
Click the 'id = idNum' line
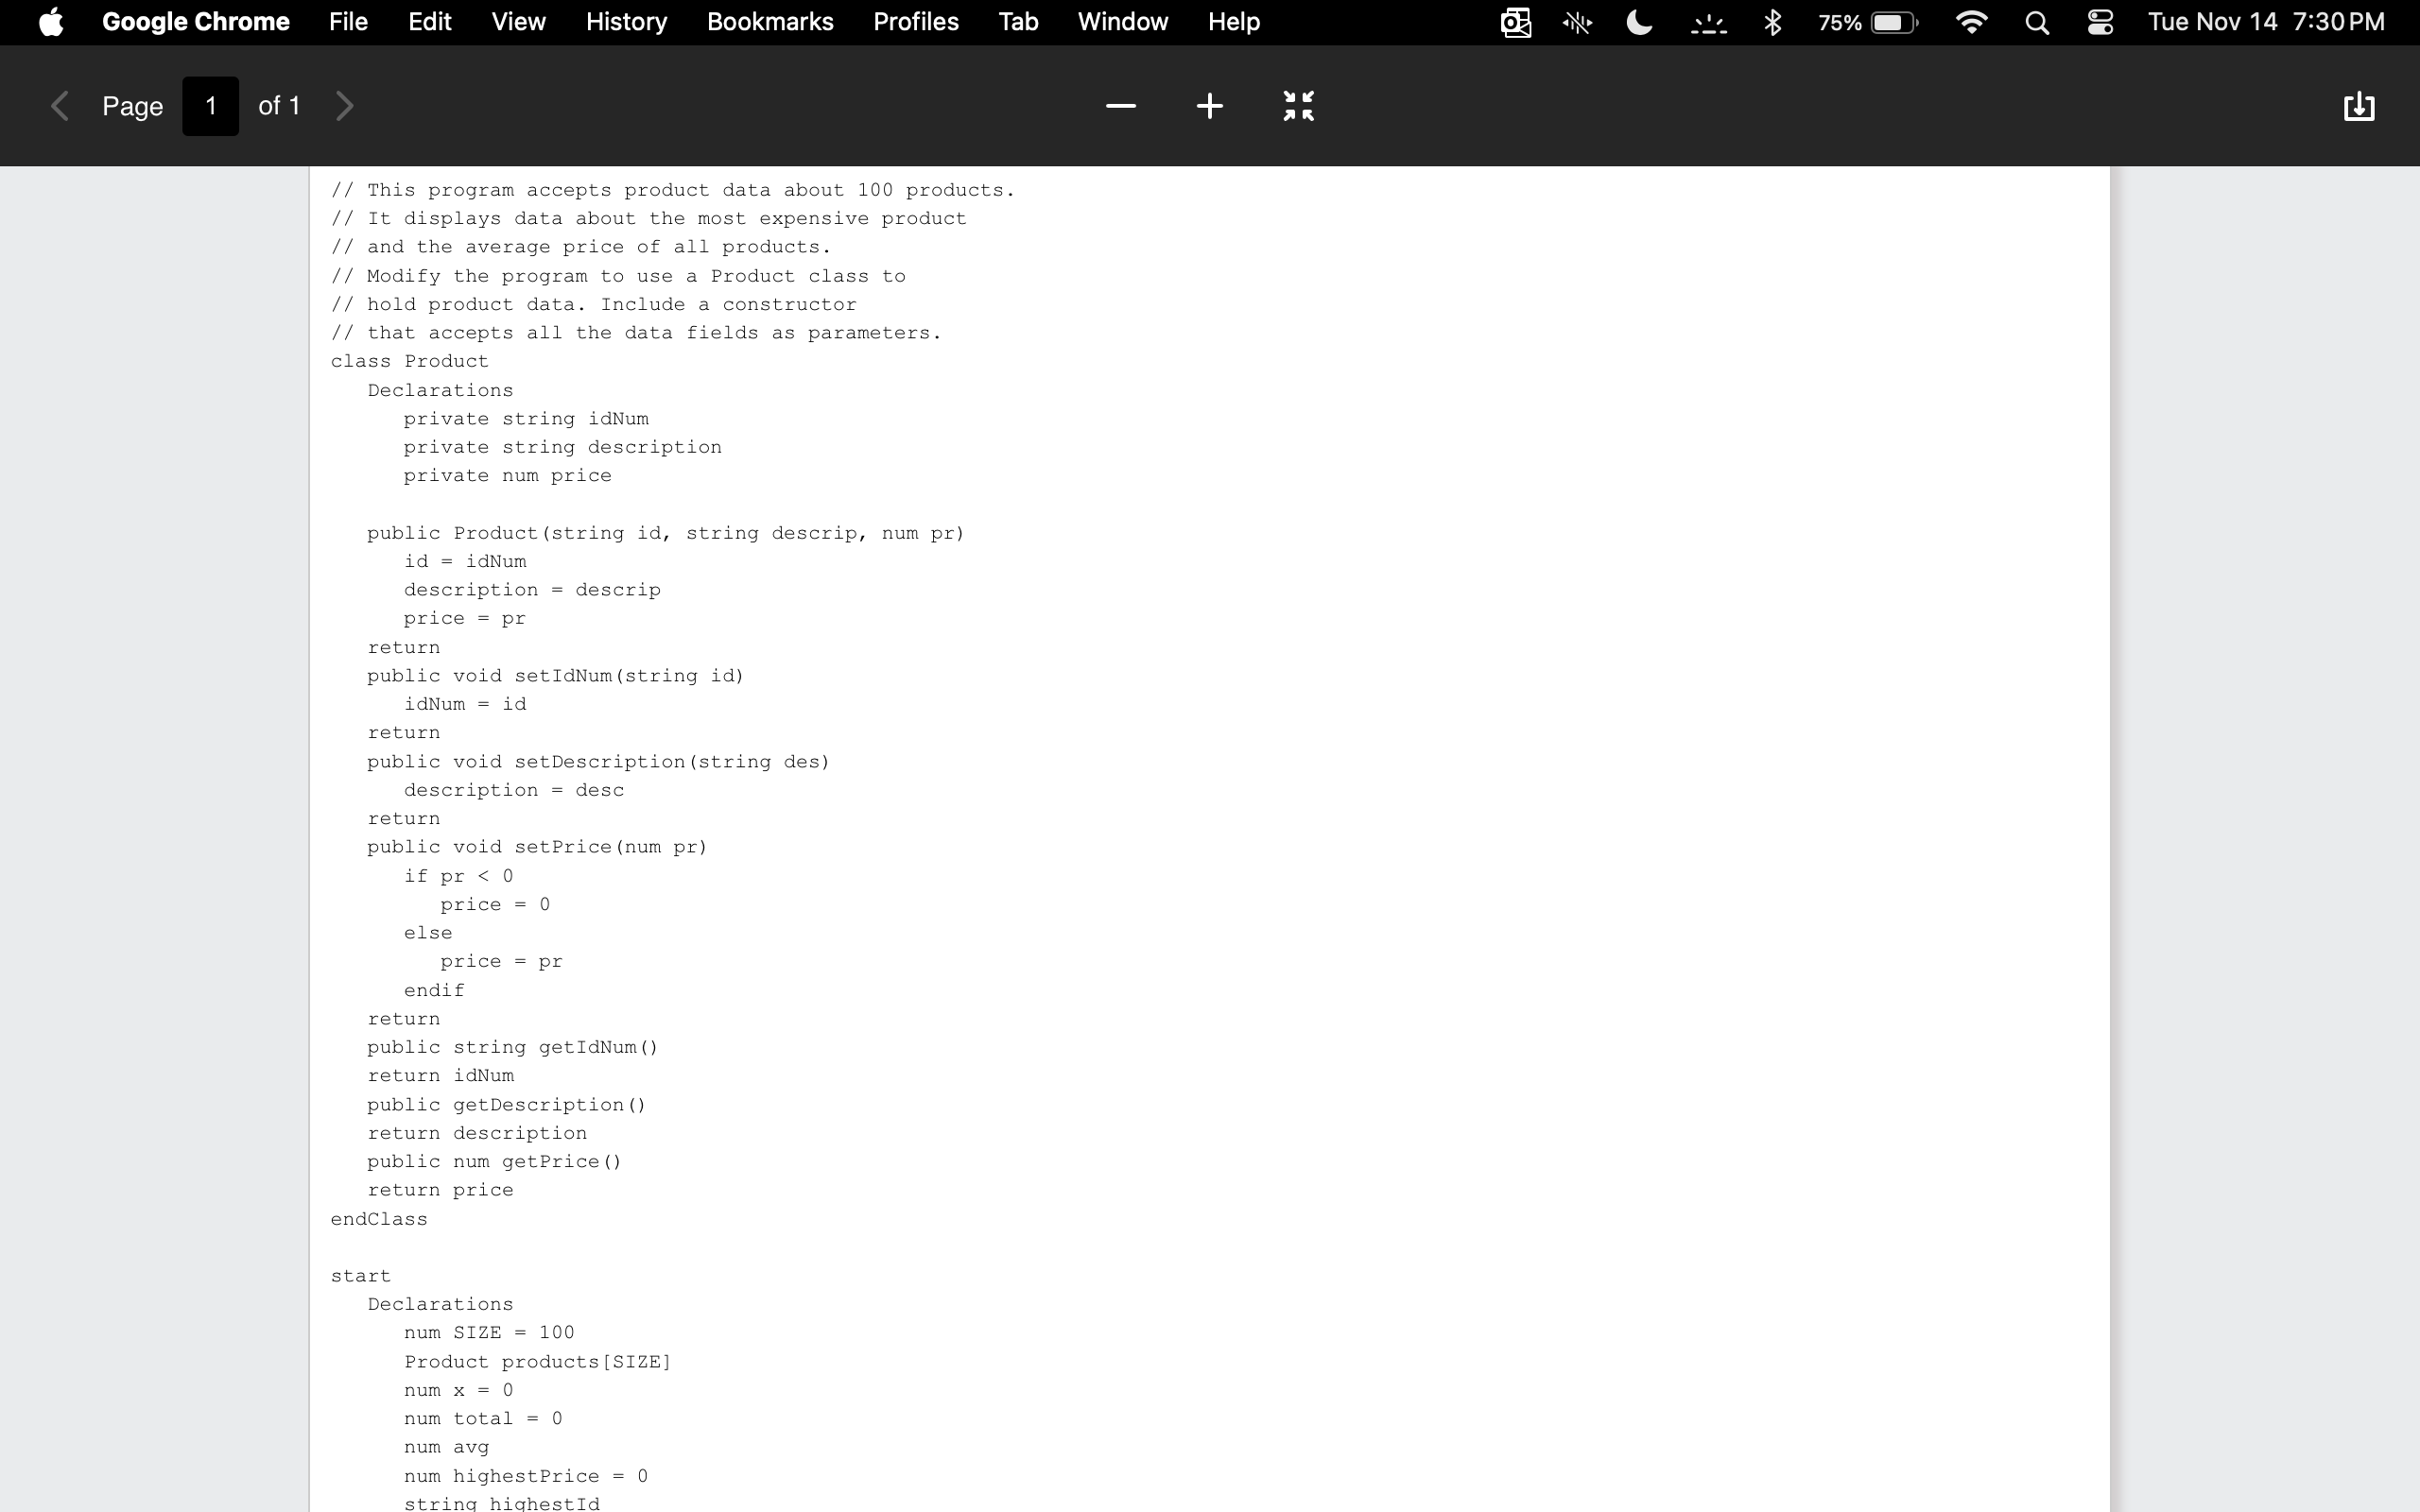465,561
